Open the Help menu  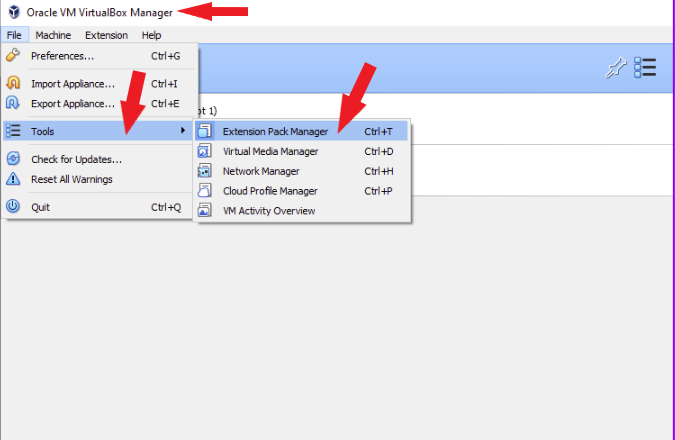[151, 35]
